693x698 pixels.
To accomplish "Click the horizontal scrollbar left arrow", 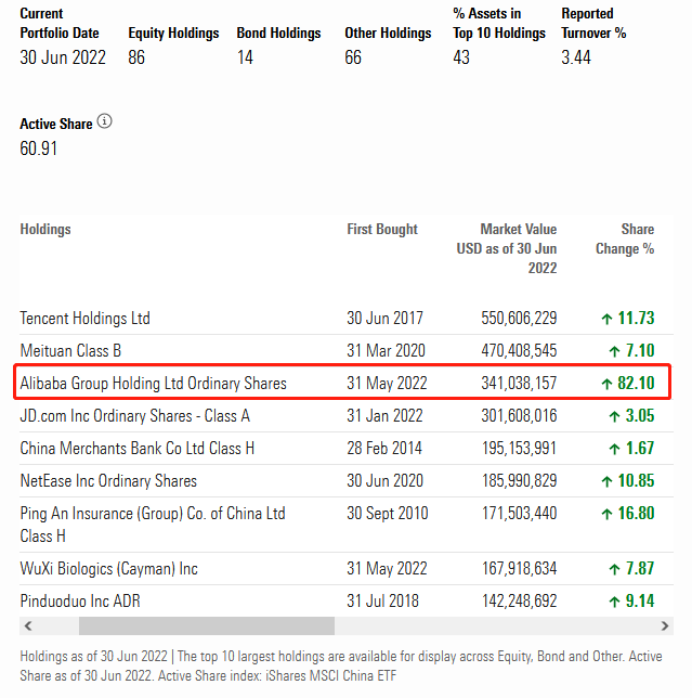I will click(x=28, y=626).
